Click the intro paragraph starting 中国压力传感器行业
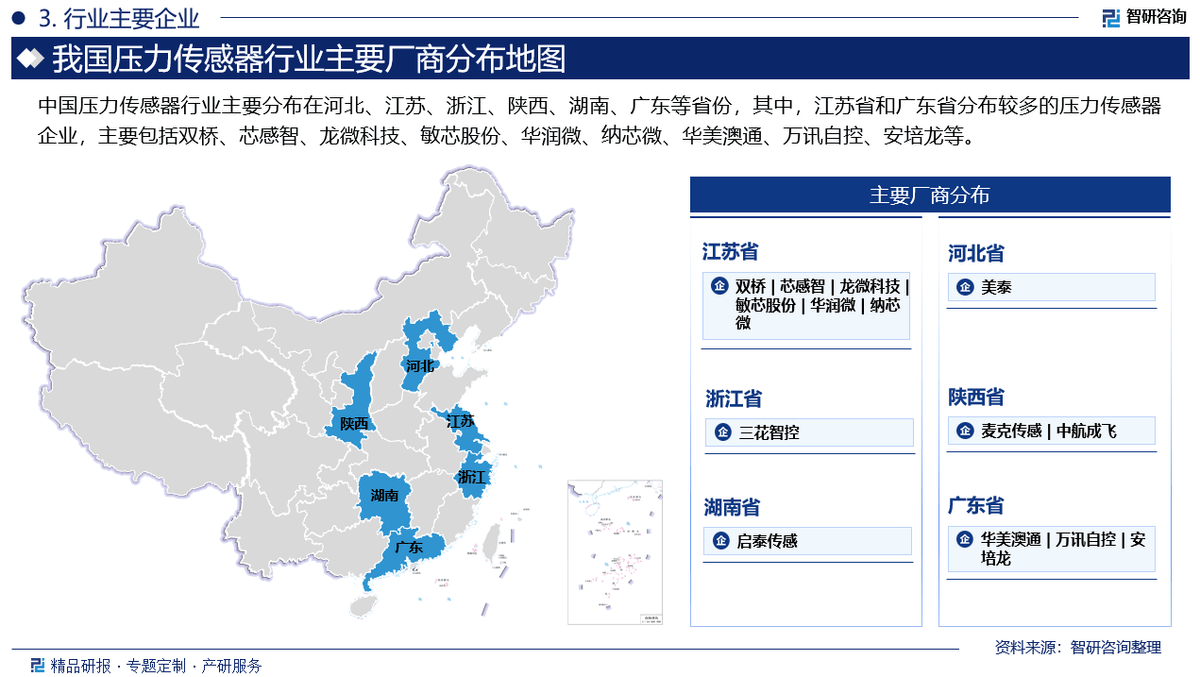Screen dimensions: 1200x677 (x=599, y=121)
